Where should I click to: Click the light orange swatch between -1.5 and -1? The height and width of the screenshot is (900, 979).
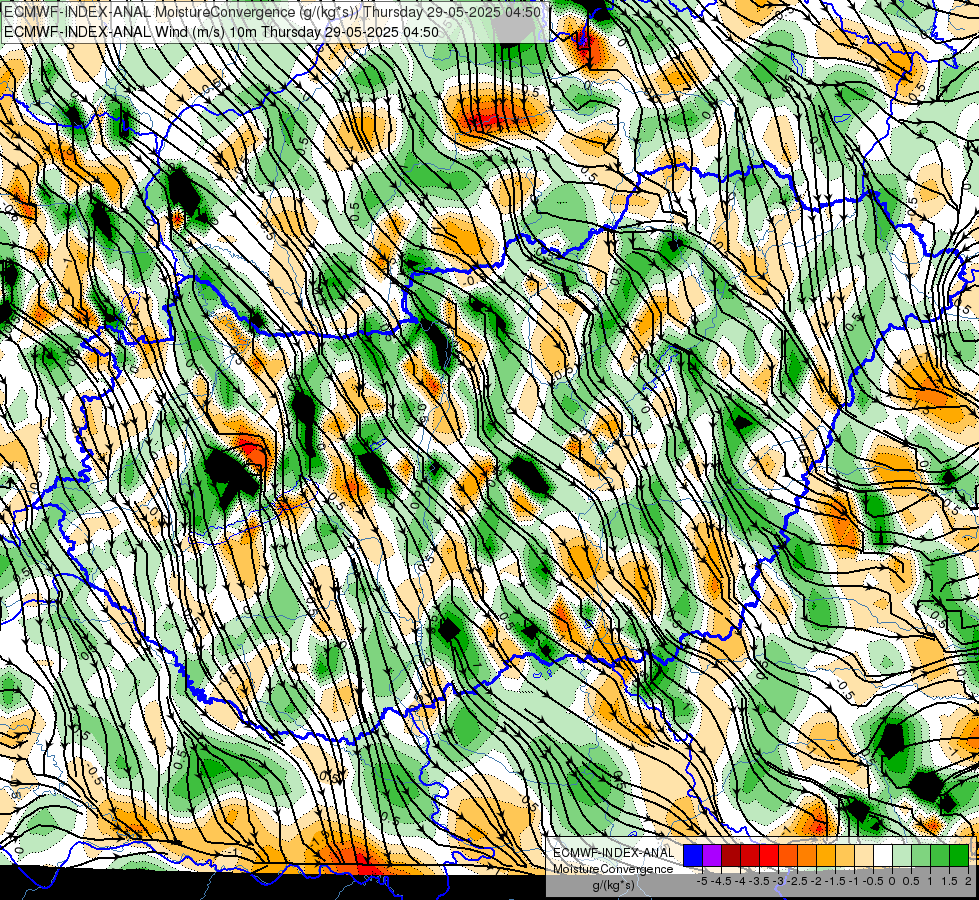pos(845,855)
